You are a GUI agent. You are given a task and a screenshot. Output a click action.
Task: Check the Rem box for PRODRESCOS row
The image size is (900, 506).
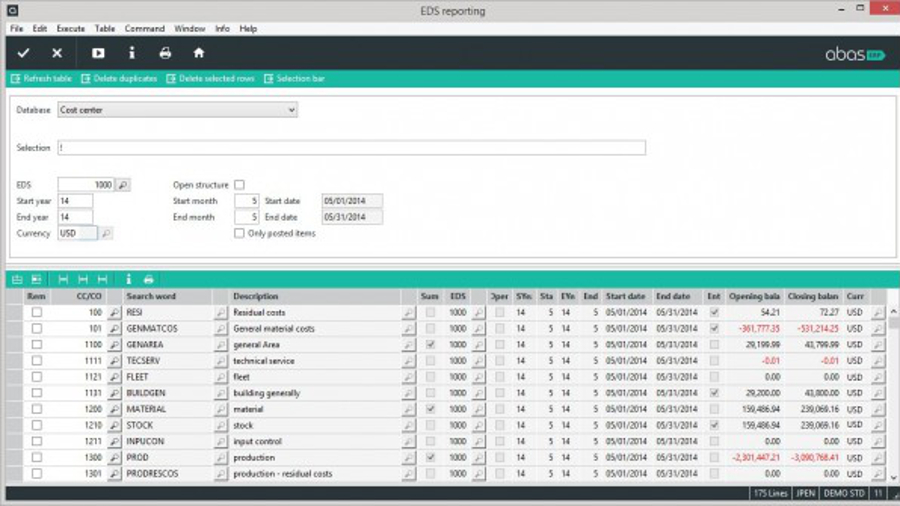point(37,473)
